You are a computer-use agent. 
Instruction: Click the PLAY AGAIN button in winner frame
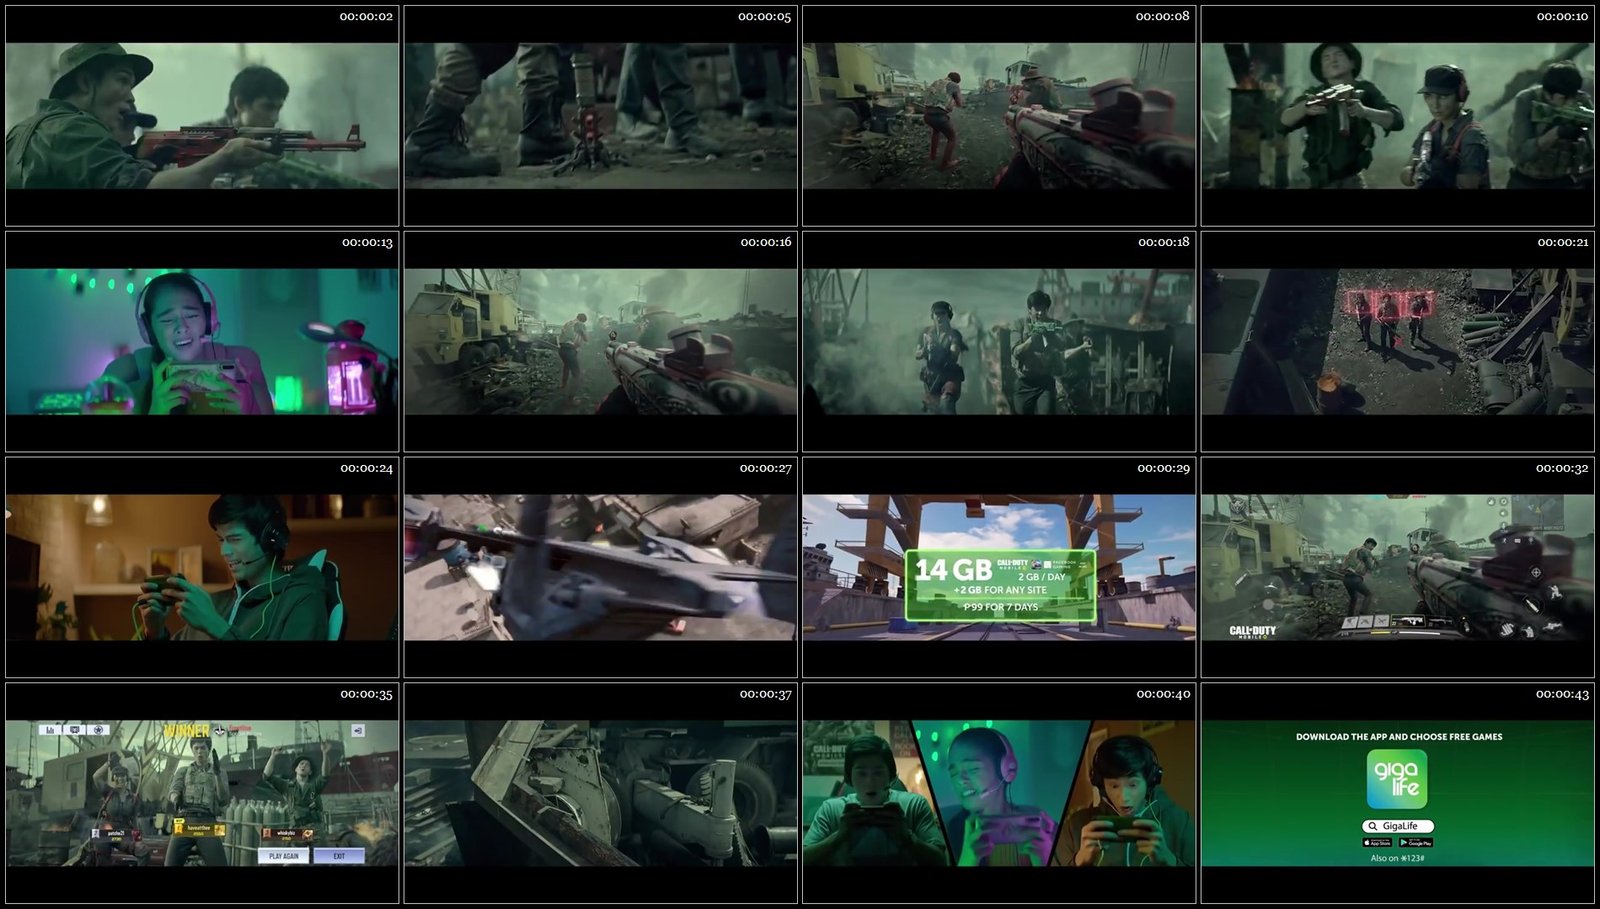(x=283, y=856)
